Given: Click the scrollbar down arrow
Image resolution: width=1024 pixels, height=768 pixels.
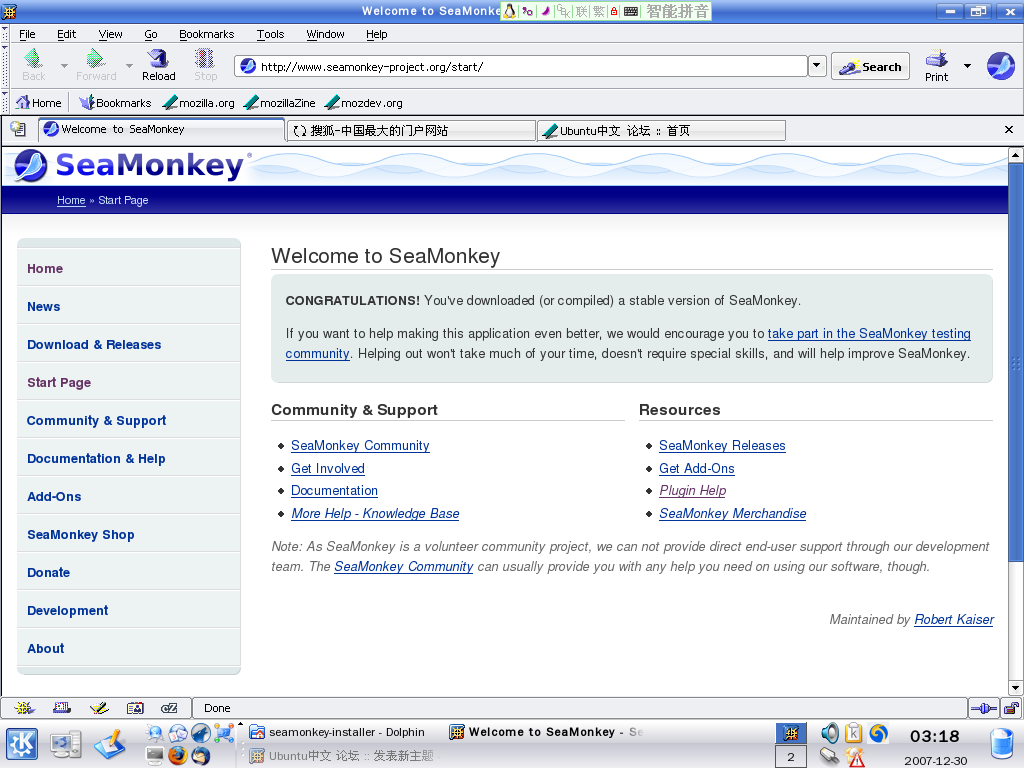Looking at the screenshot, I should (x=1015, y=688).
